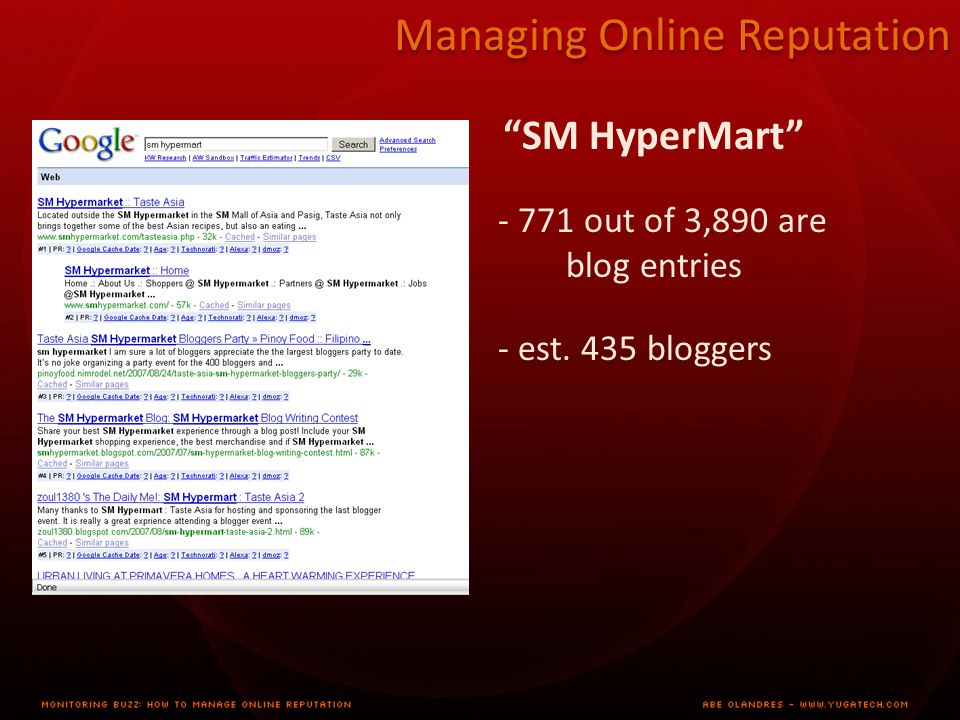The height and width of the screenshot is (720, 960).
Task: Open the Traffic Estimator link
Action: click(266, 158)
